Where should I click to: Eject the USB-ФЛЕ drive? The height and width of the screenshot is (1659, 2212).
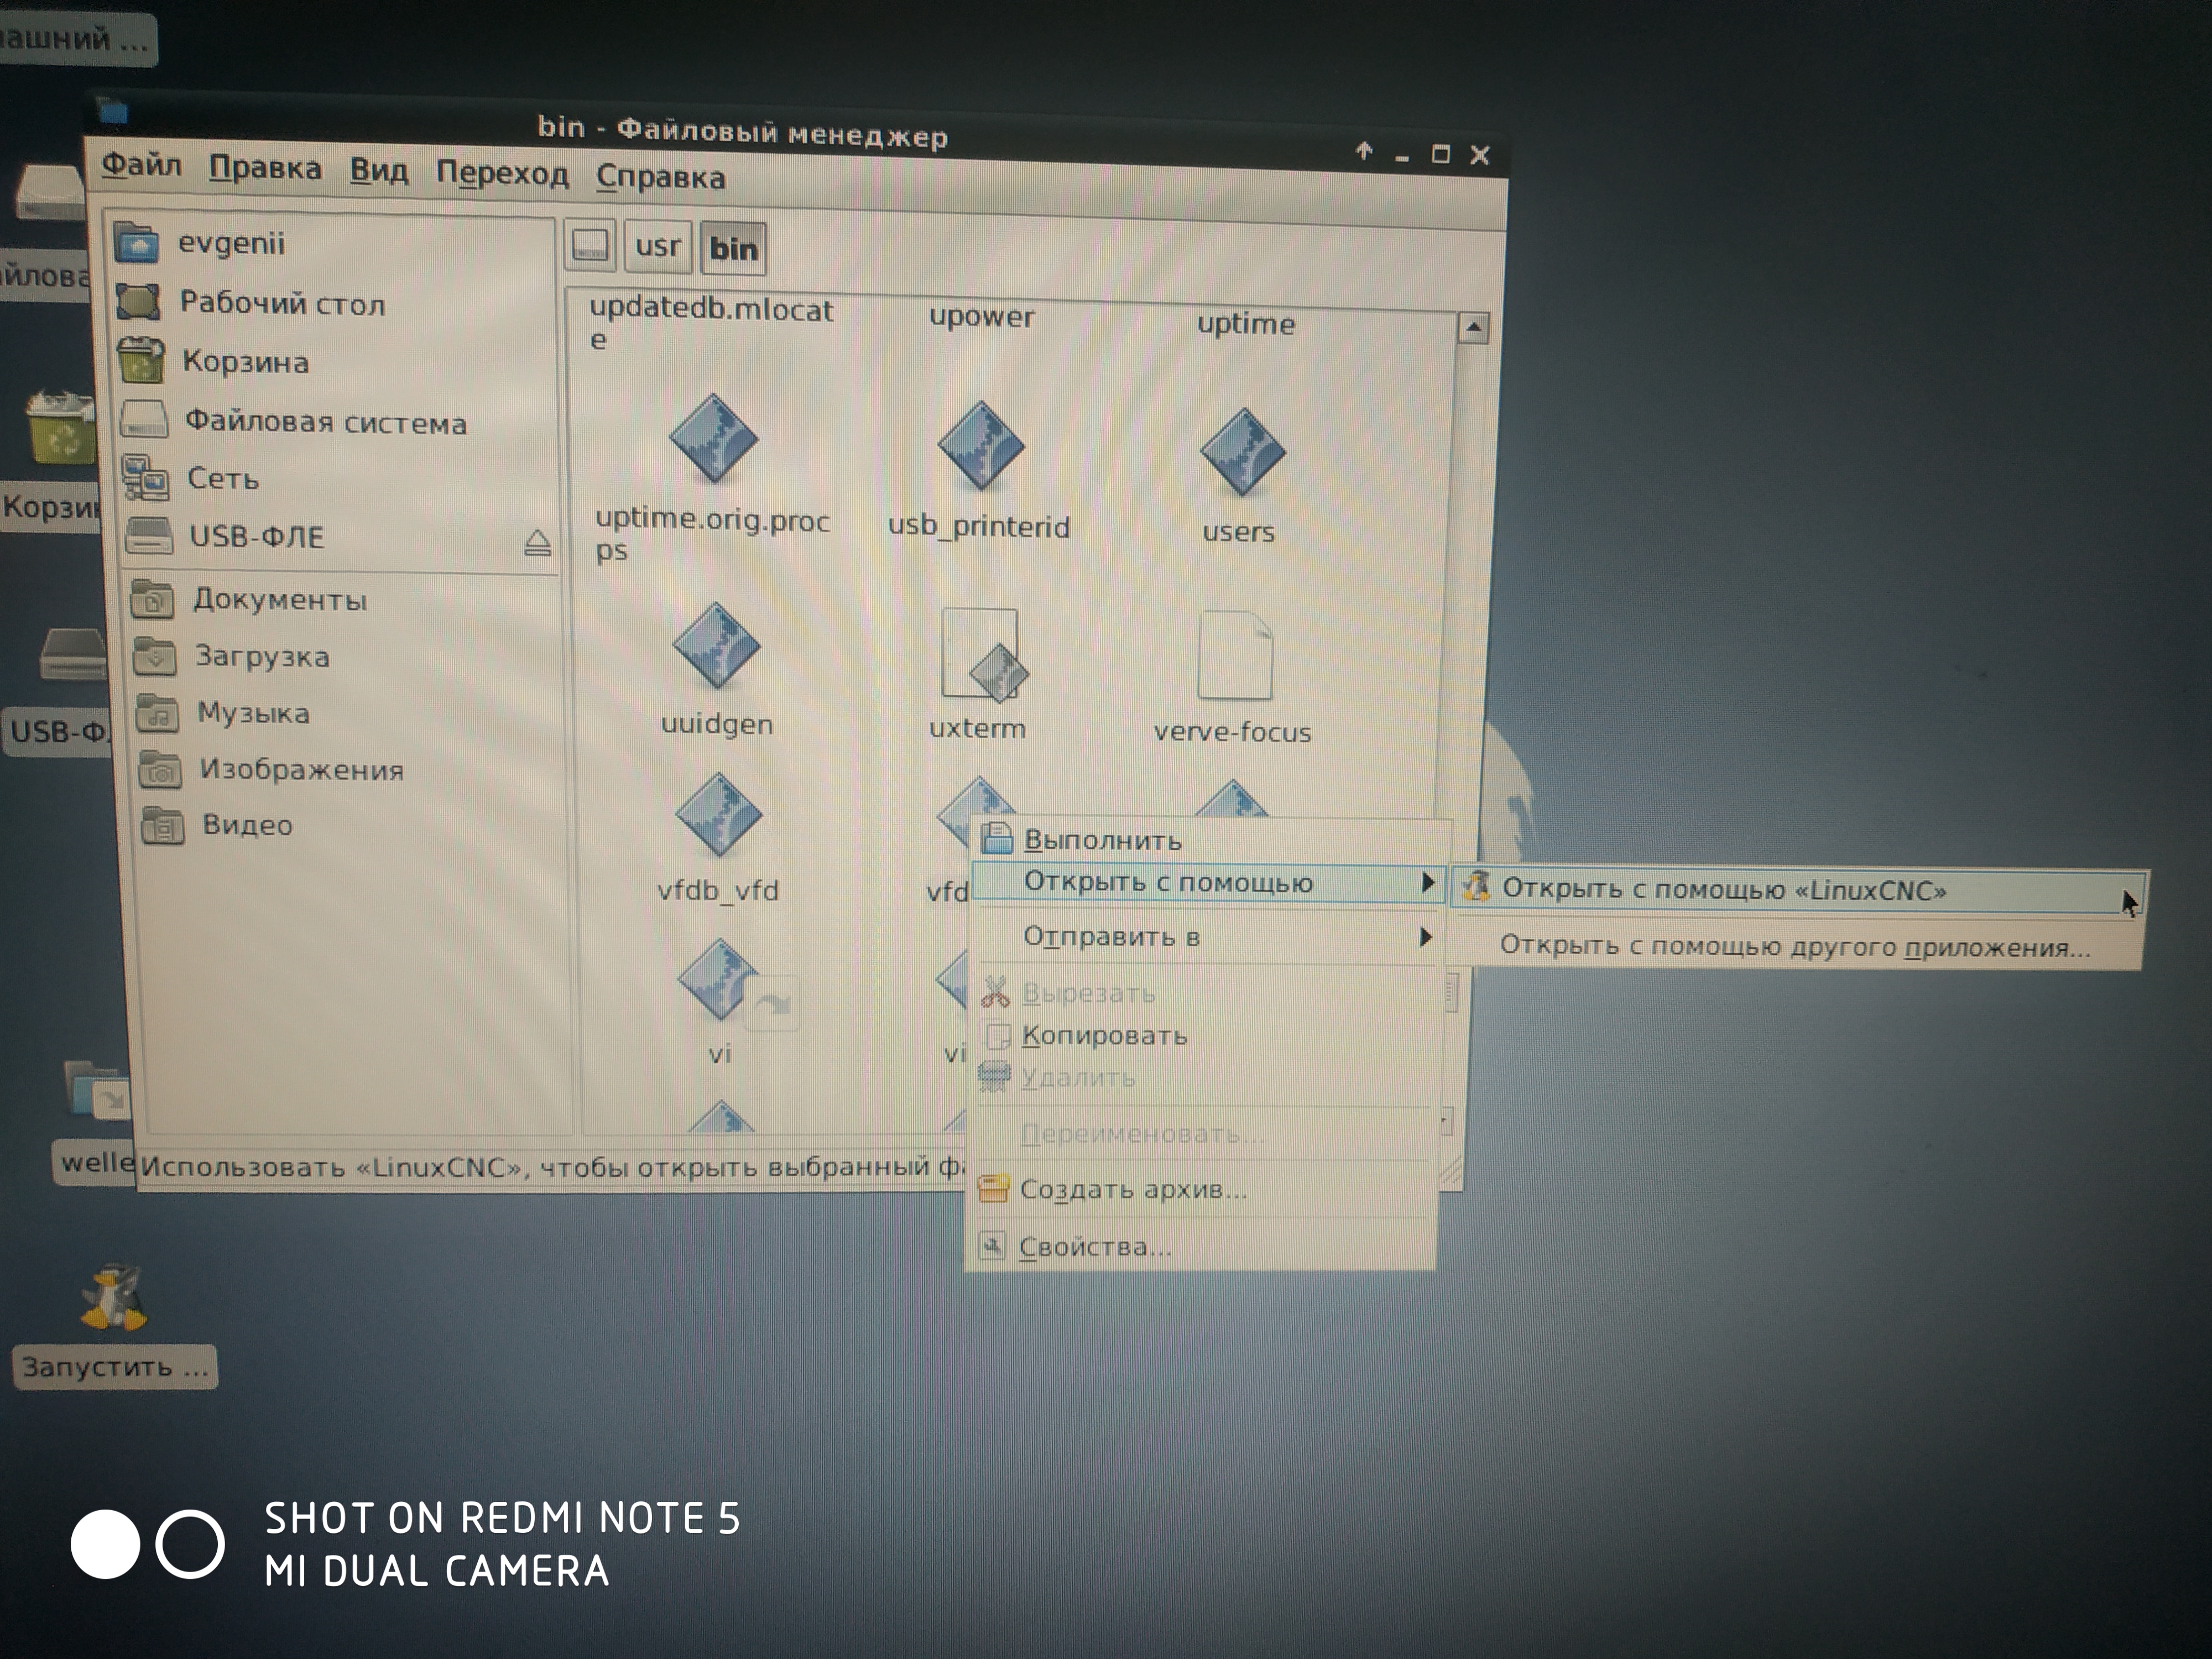537,543
